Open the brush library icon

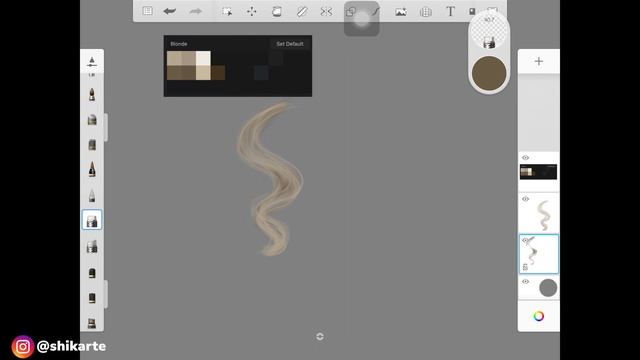[92, 62]
